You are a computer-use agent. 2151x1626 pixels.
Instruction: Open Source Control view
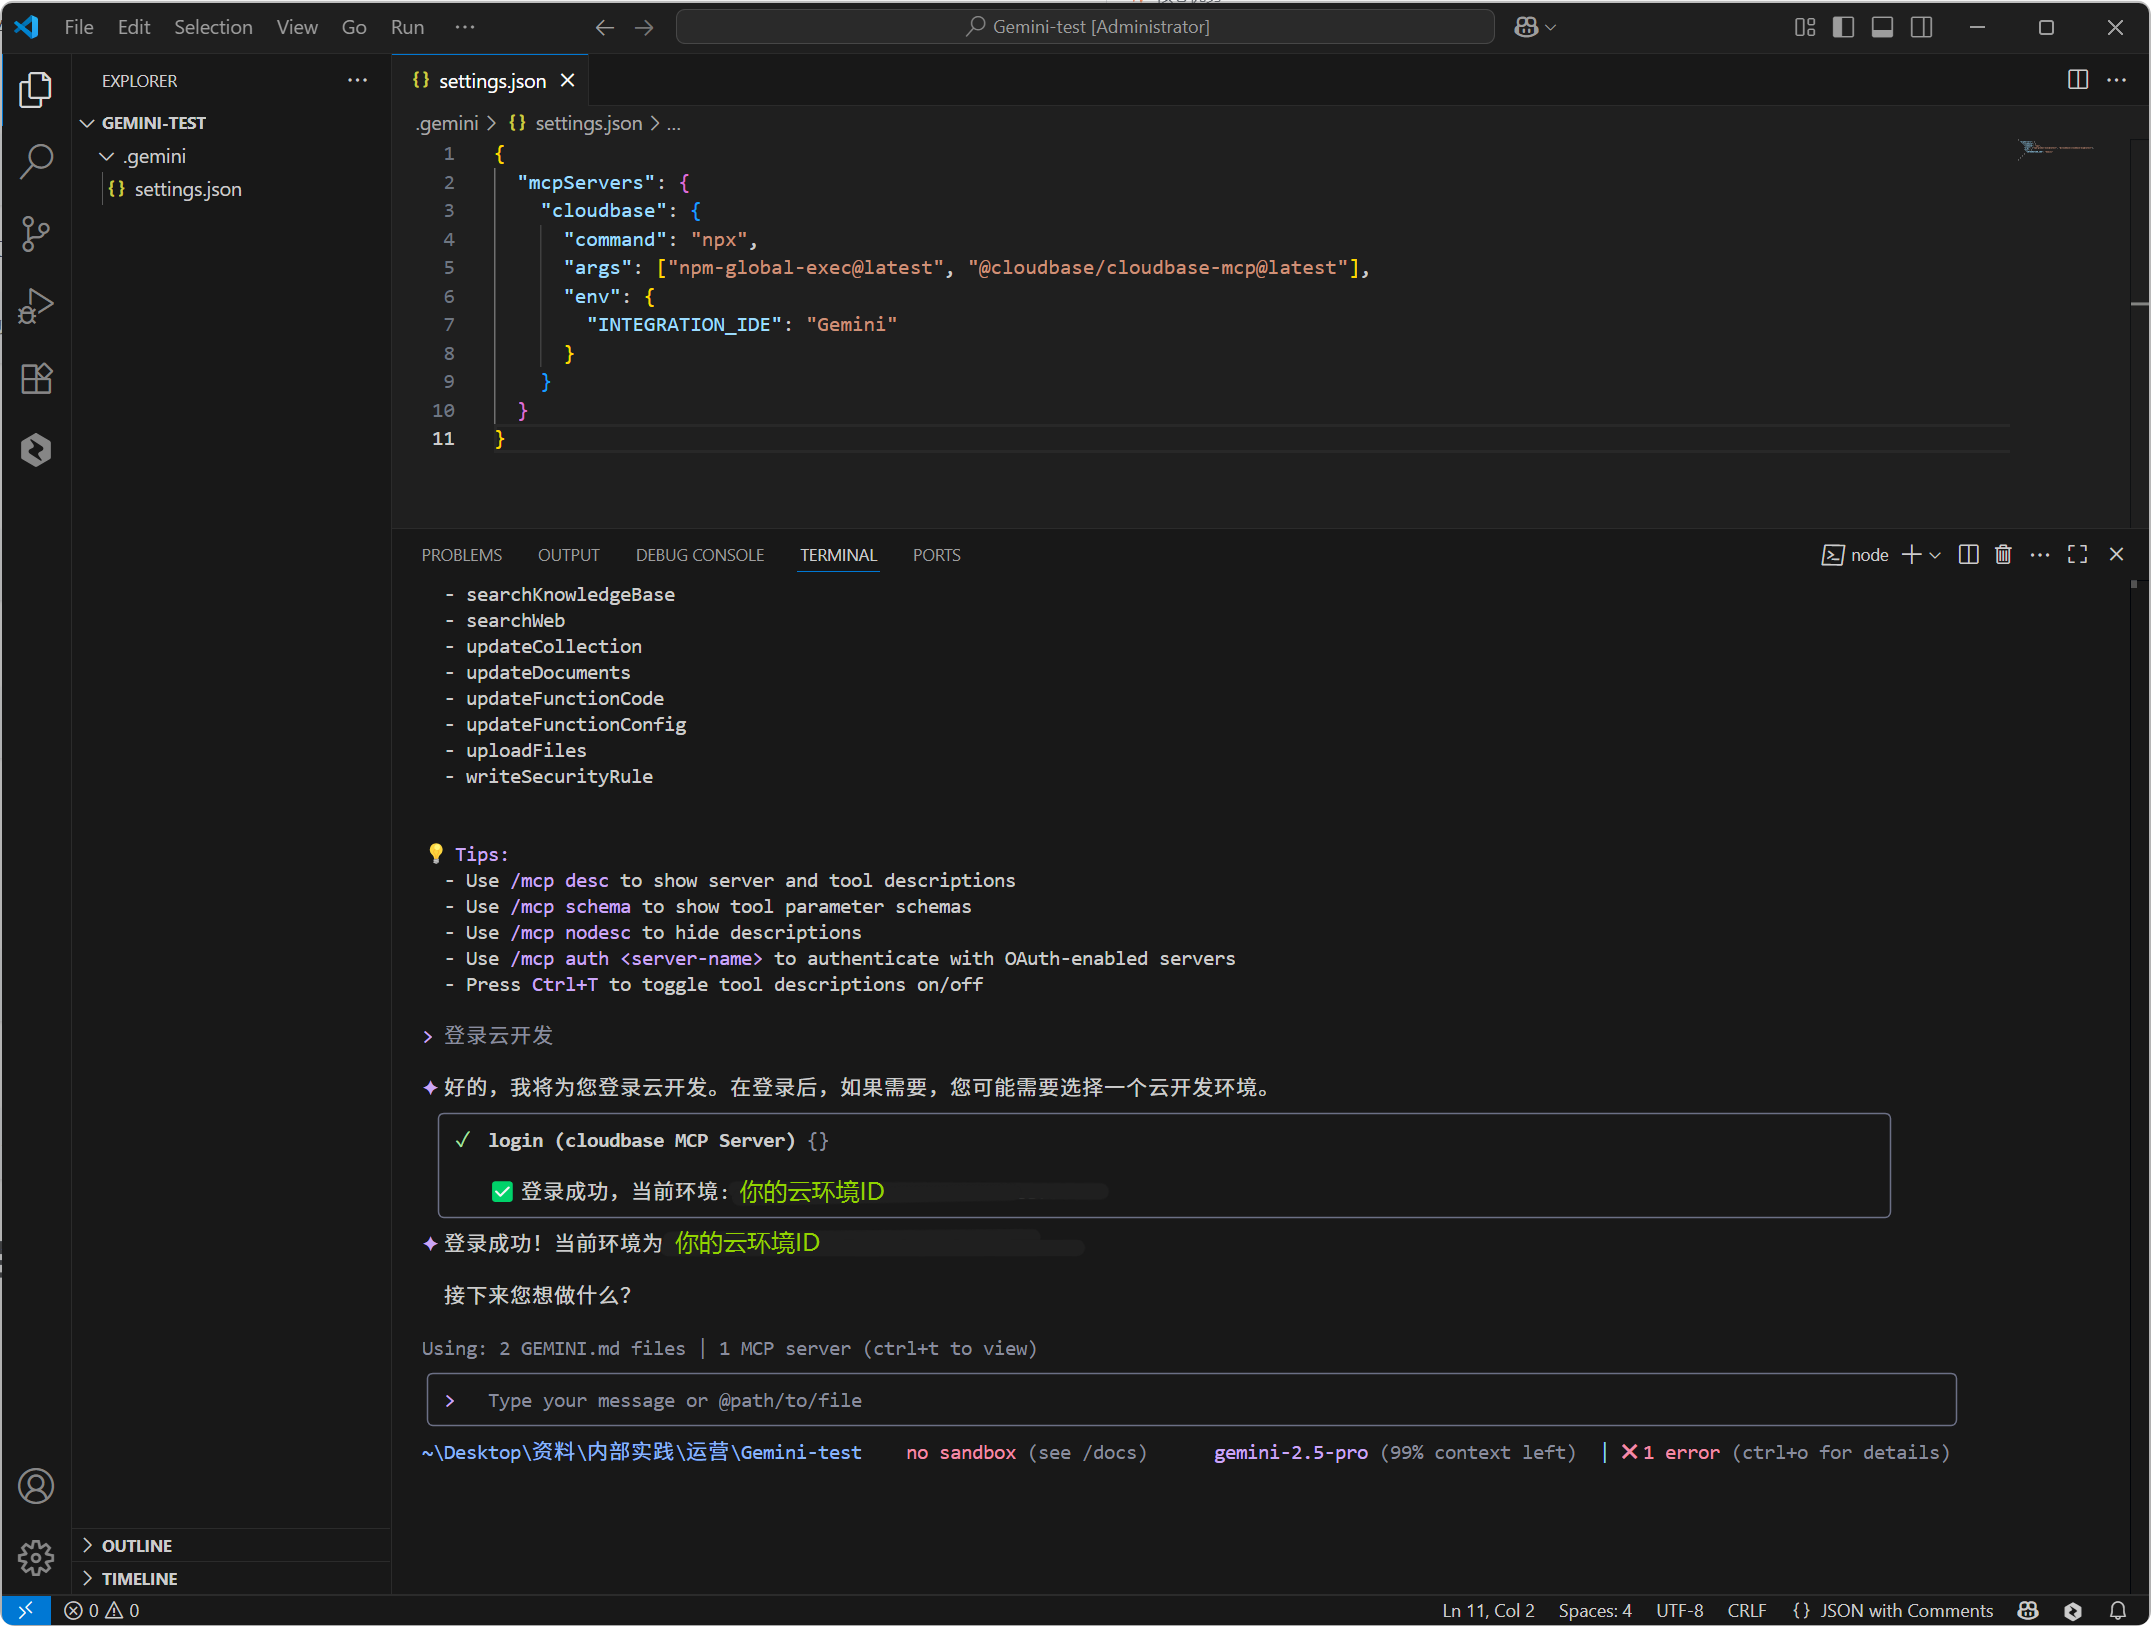pos(36,234)
